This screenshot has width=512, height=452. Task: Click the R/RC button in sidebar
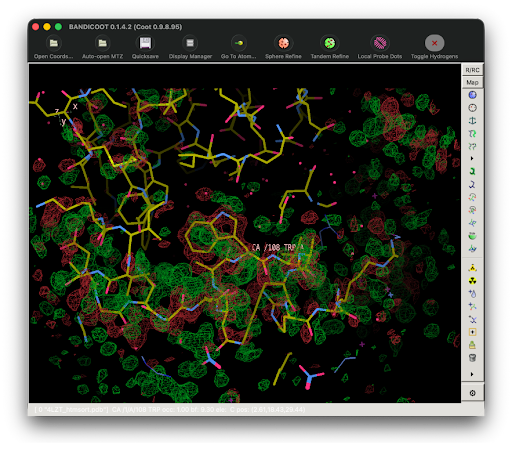472,70
